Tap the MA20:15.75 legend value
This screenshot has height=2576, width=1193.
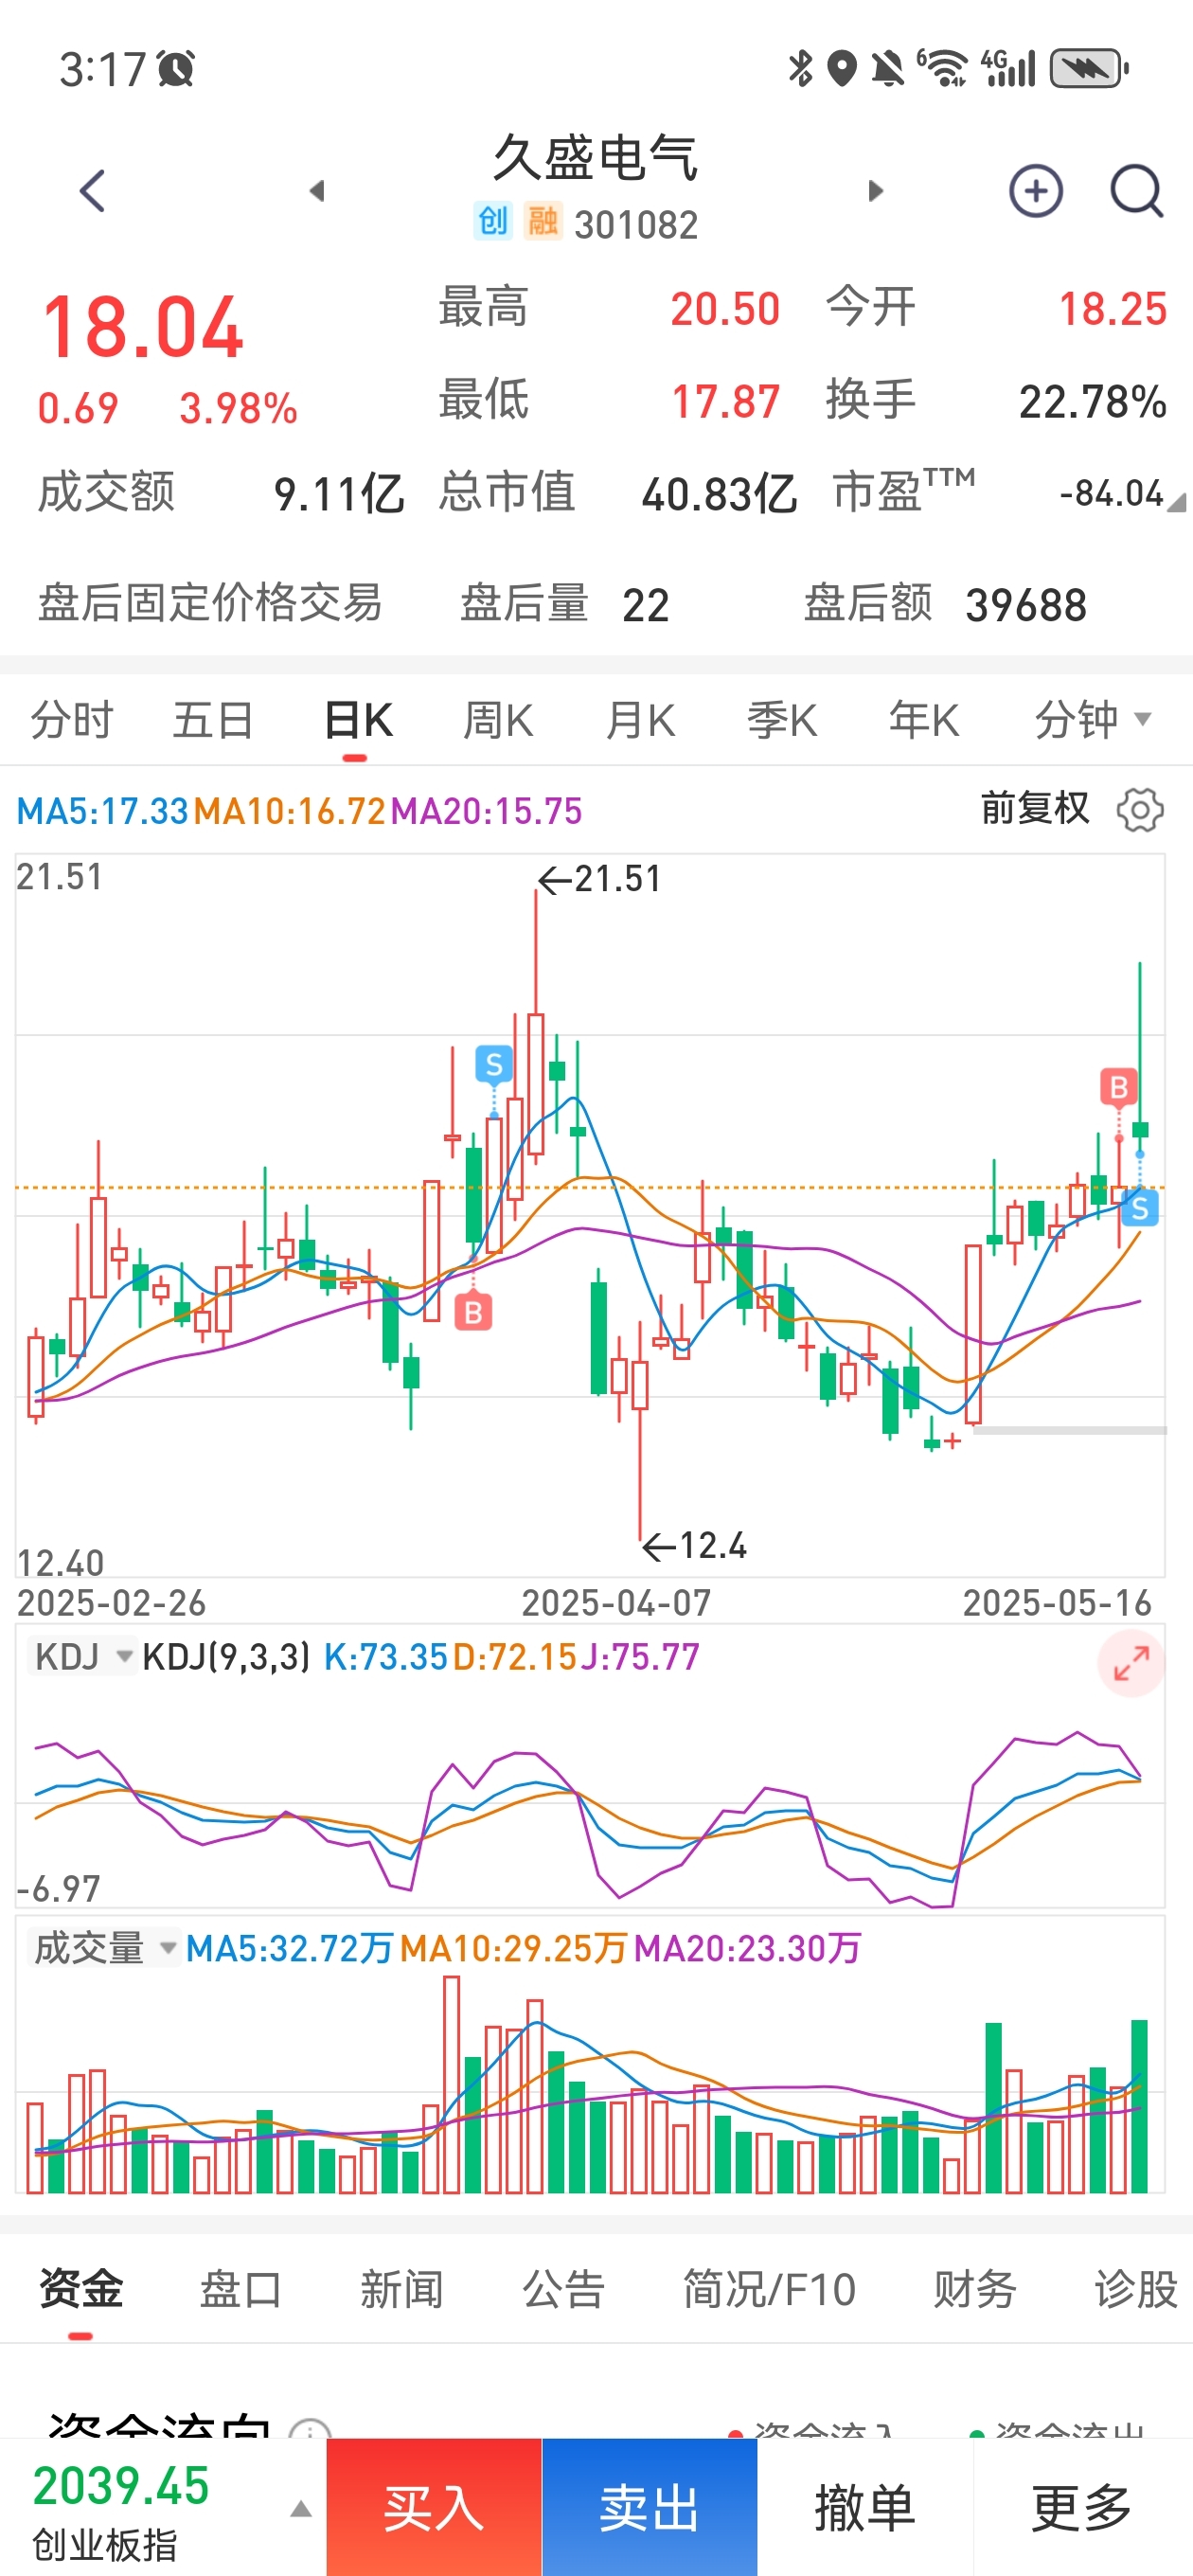coord(486,811)
